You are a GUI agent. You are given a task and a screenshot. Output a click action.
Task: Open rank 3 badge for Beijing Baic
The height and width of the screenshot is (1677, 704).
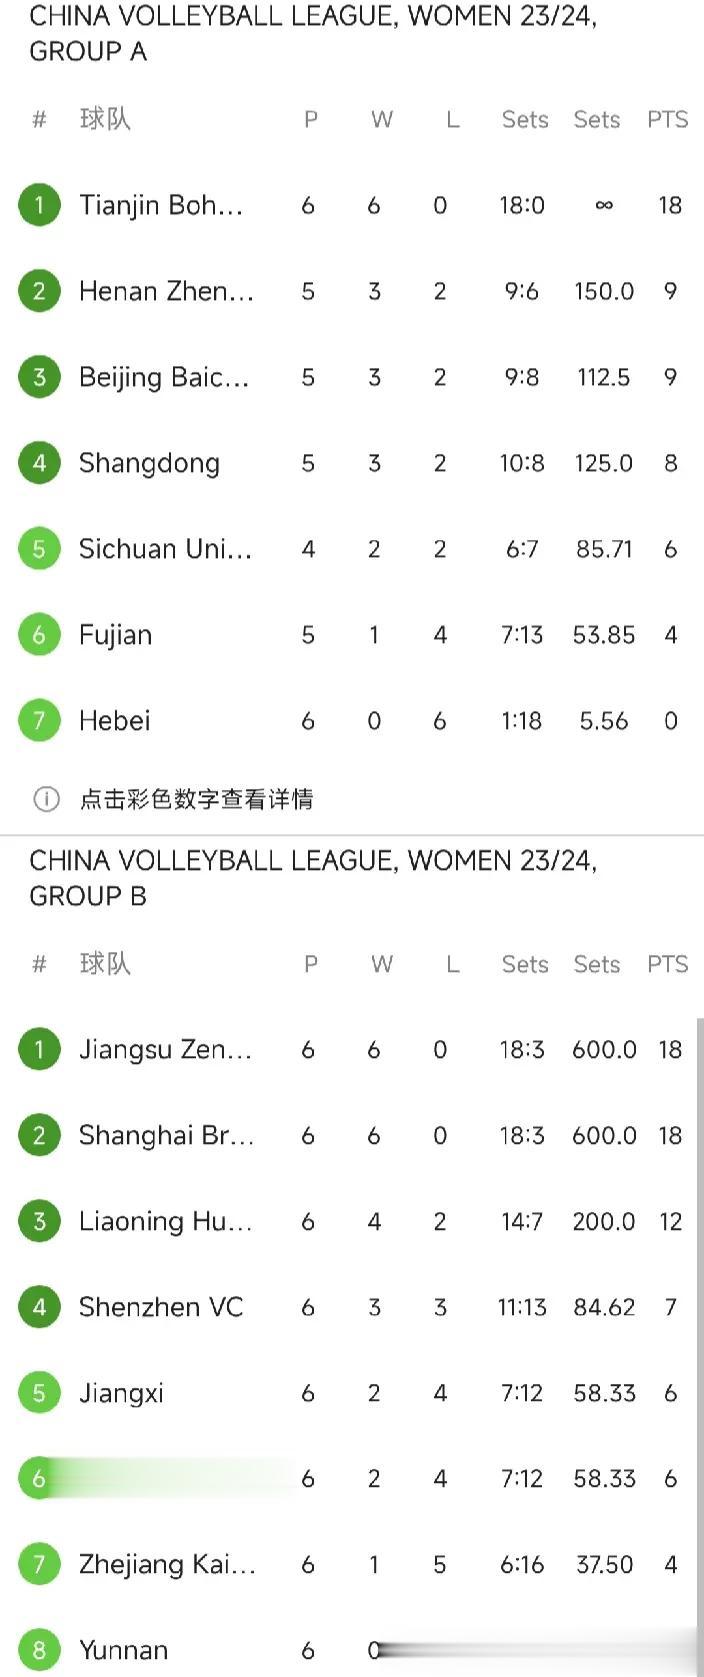click(x=39, y=377)
